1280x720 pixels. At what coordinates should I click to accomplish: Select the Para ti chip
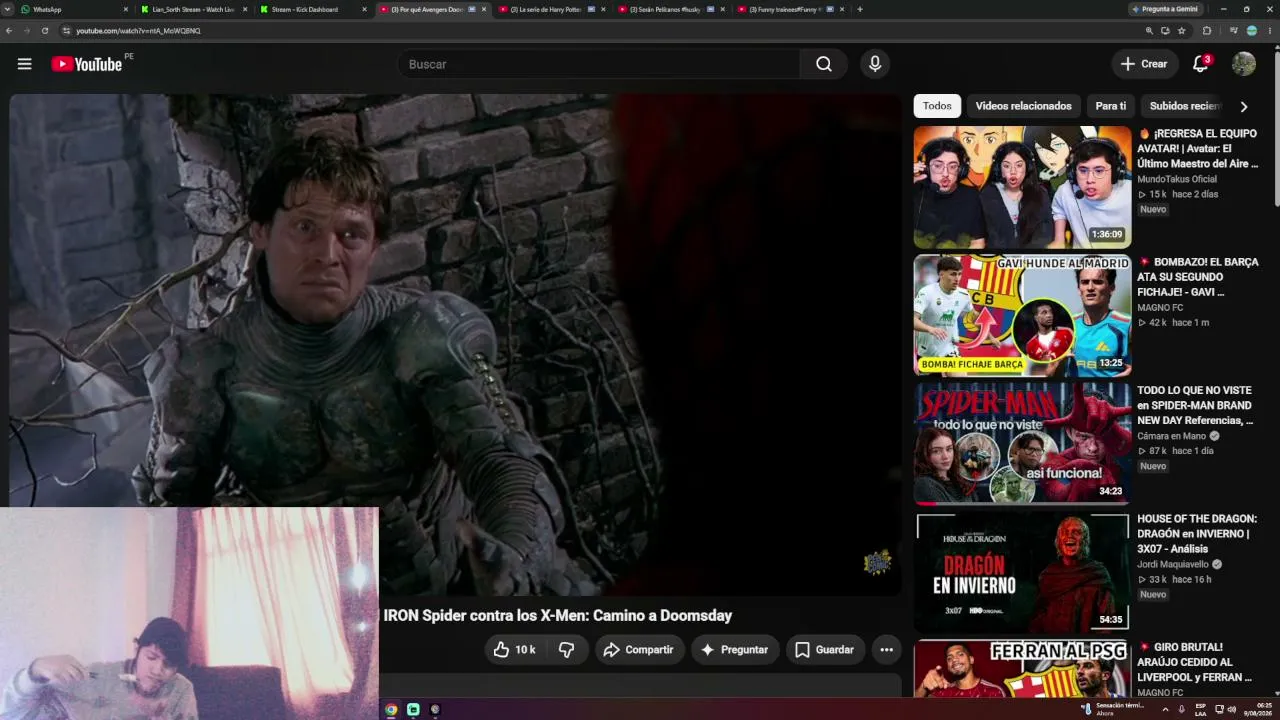coord(1110,106)
